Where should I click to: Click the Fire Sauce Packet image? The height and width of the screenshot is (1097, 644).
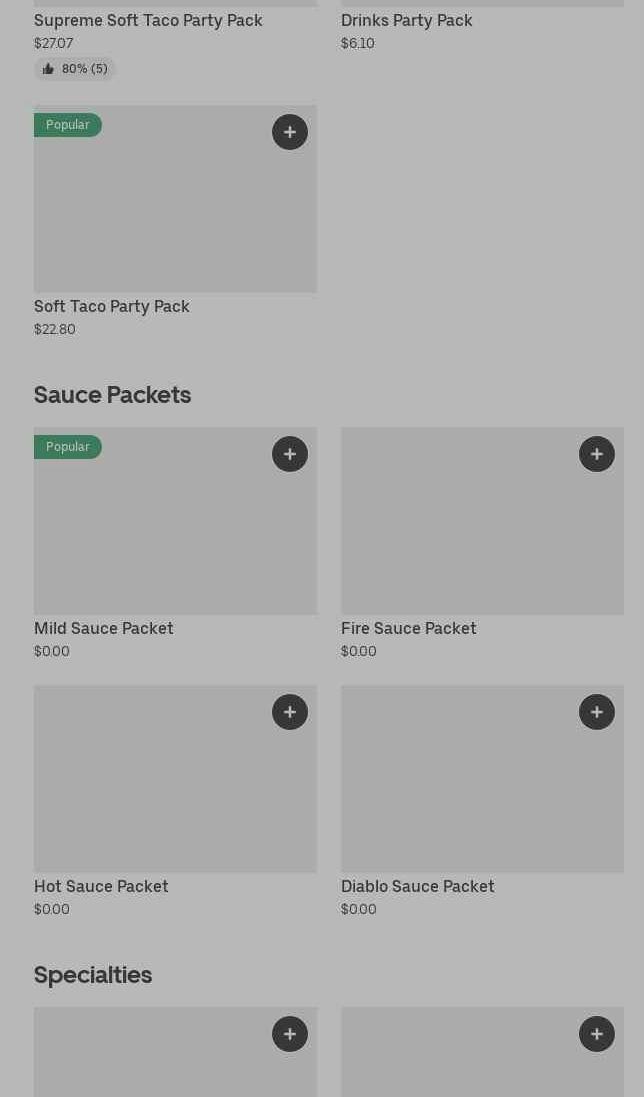[482, 530]
